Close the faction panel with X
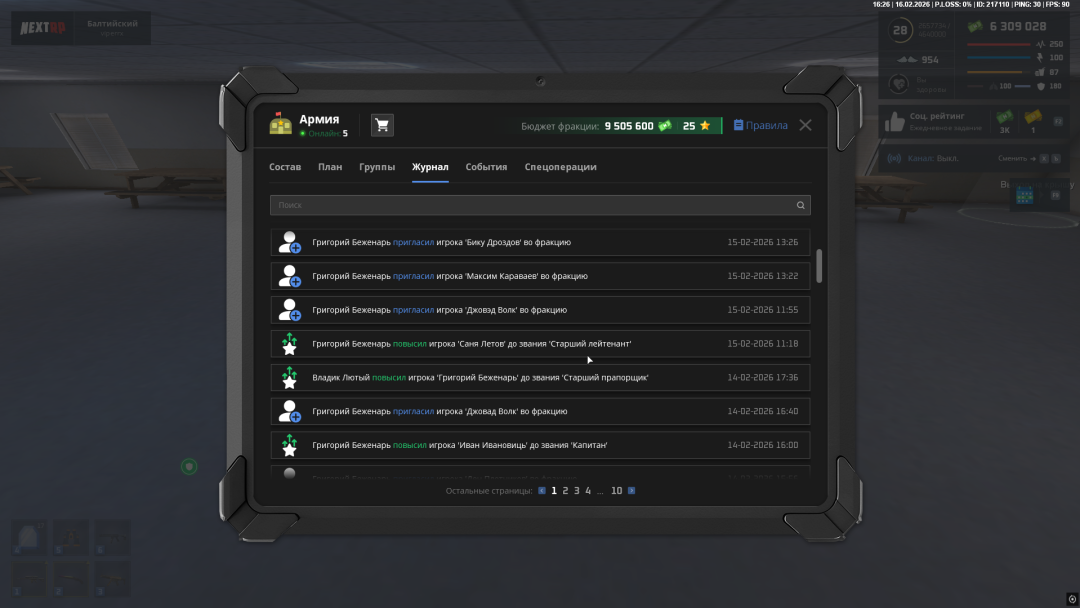This screenshot has height=608, width=1080. 805,125
